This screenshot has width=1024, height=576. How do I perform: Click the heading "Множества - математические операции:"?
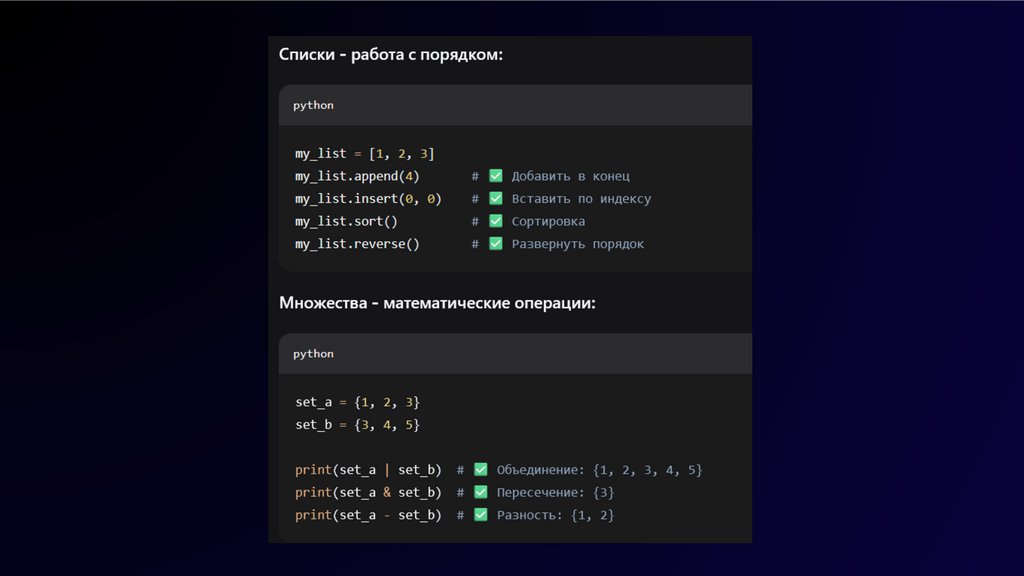pos(437,302)
